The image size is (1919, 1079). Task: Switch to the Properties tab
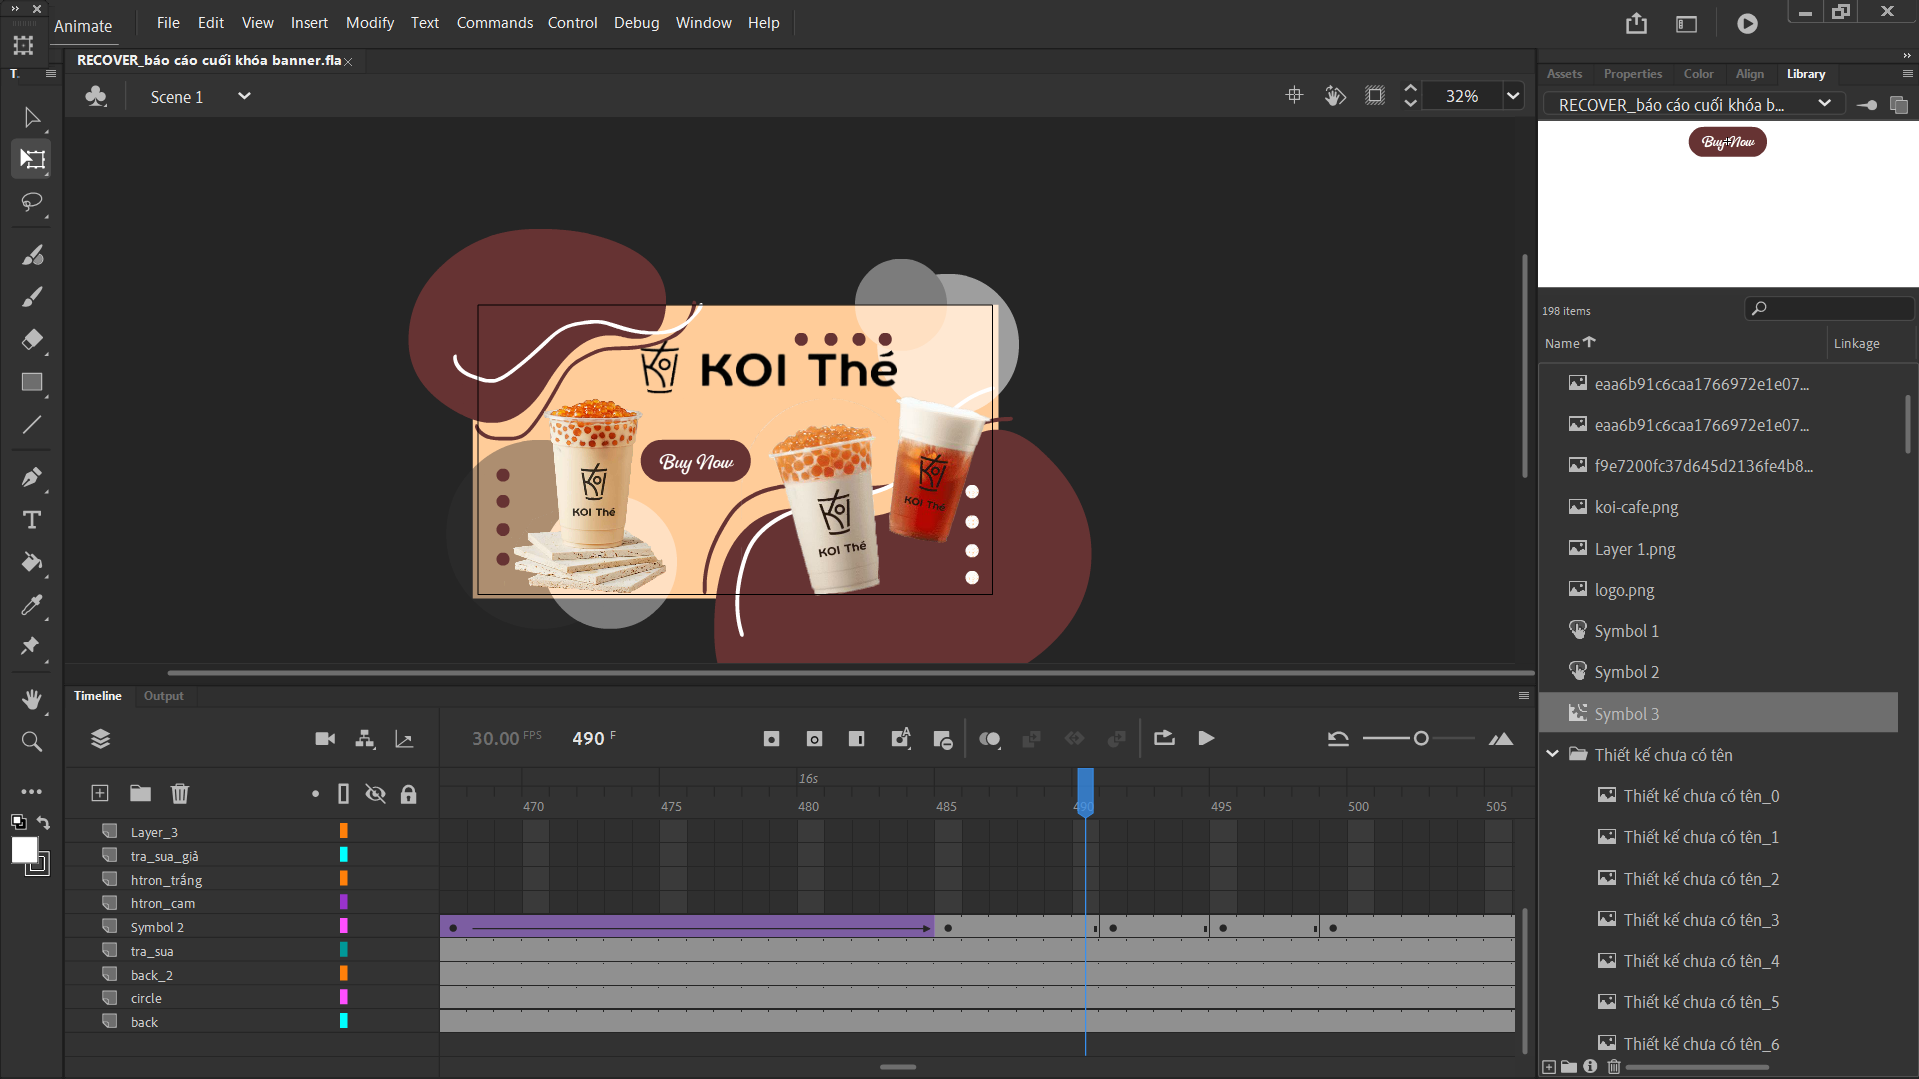1633,74
